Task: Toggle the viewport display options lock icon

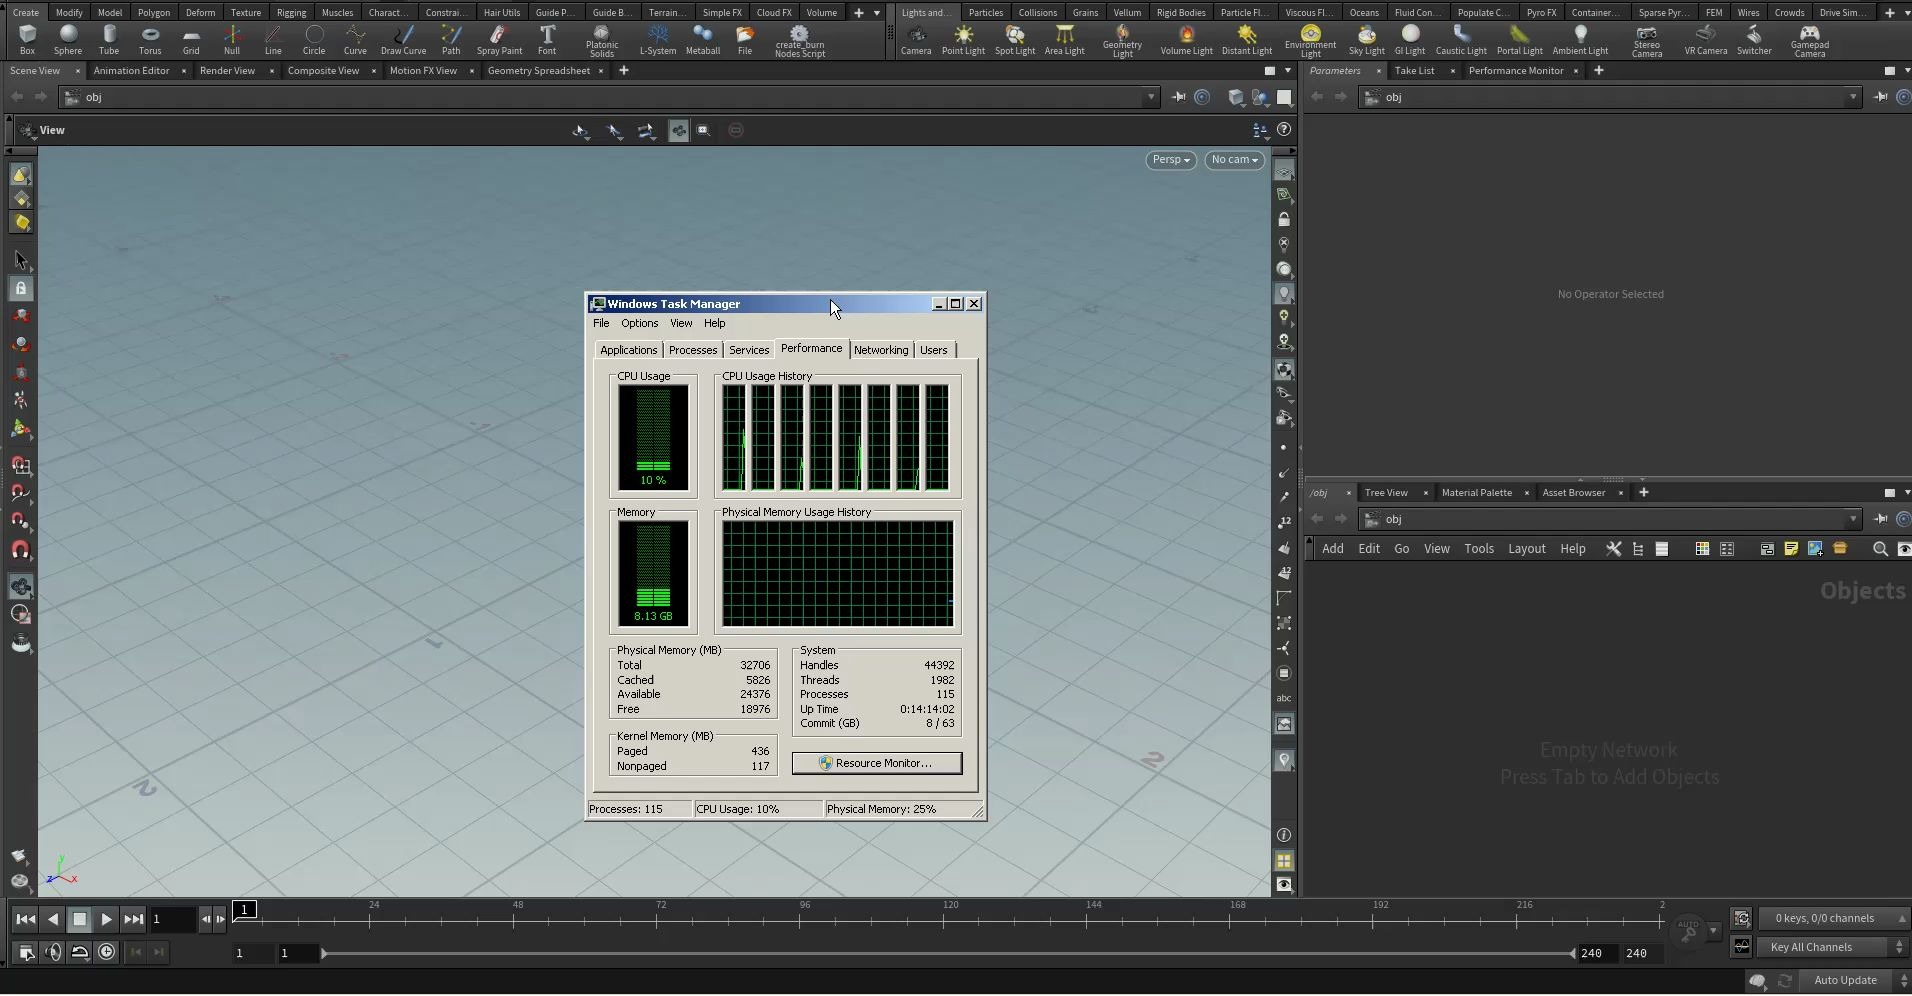Action: pos(1284,220)
